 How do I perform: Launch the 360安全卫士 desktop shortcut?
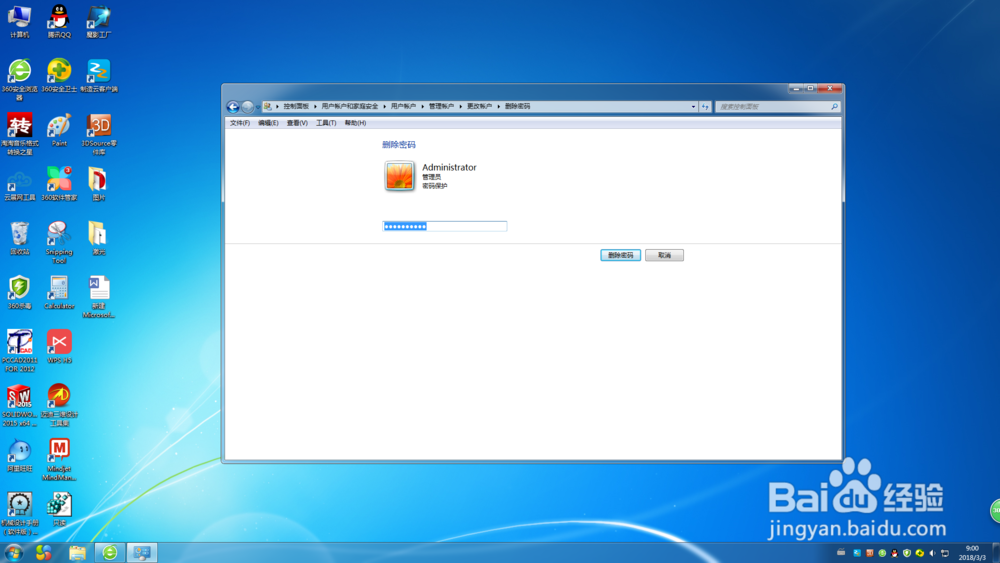[x=59, y=75]
